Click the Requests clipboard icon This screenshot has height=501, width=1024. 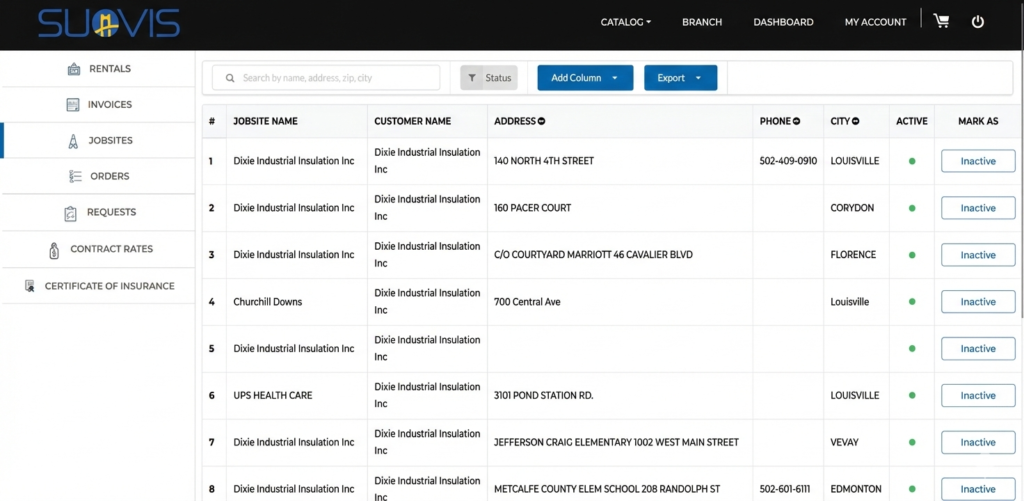point(71,213)
